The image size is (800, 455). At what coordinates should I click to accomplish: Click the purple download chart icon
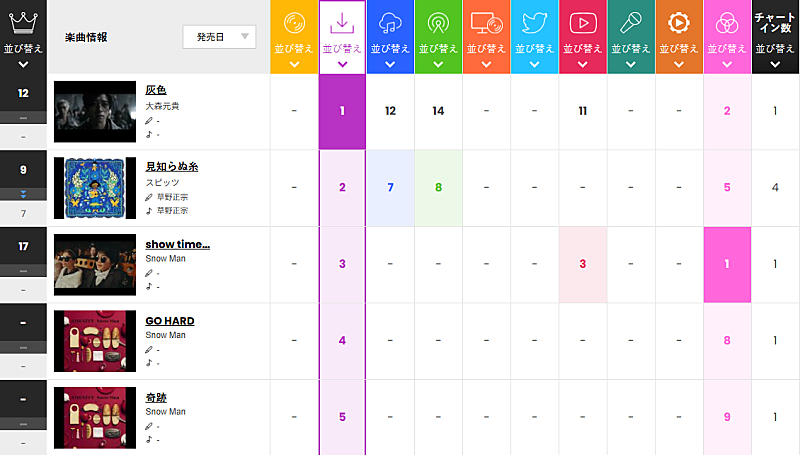click(342, 23)
